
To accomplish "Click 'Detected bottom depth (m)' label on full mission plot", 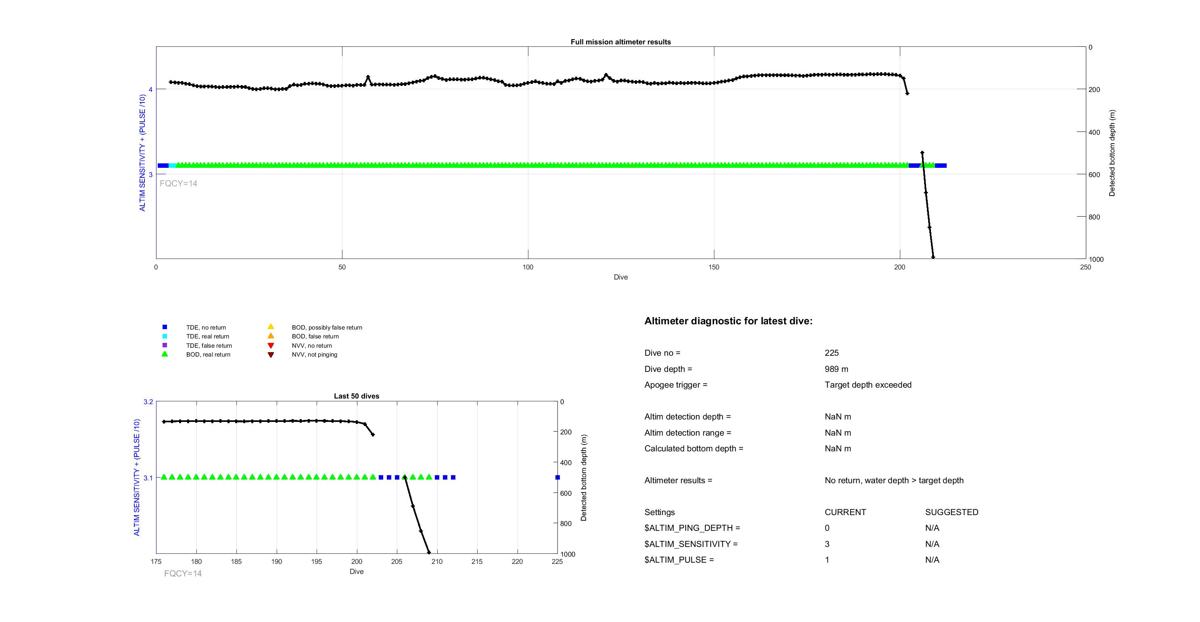I will [1114, 153].
